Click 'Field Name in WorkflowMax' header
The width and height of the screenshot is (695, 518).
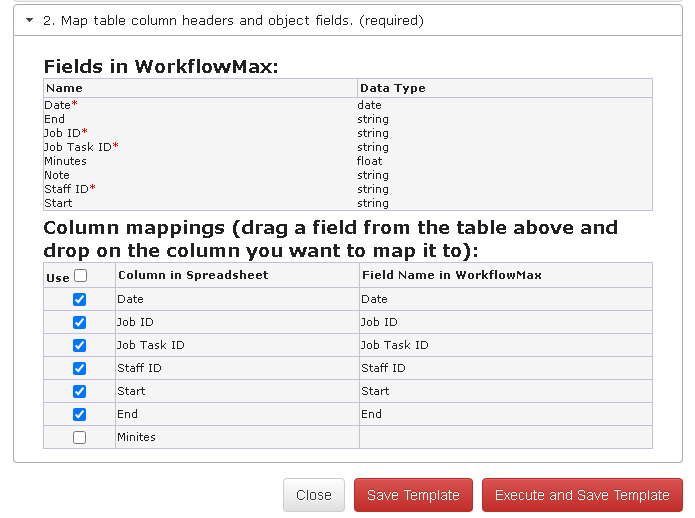pos(506,275)
